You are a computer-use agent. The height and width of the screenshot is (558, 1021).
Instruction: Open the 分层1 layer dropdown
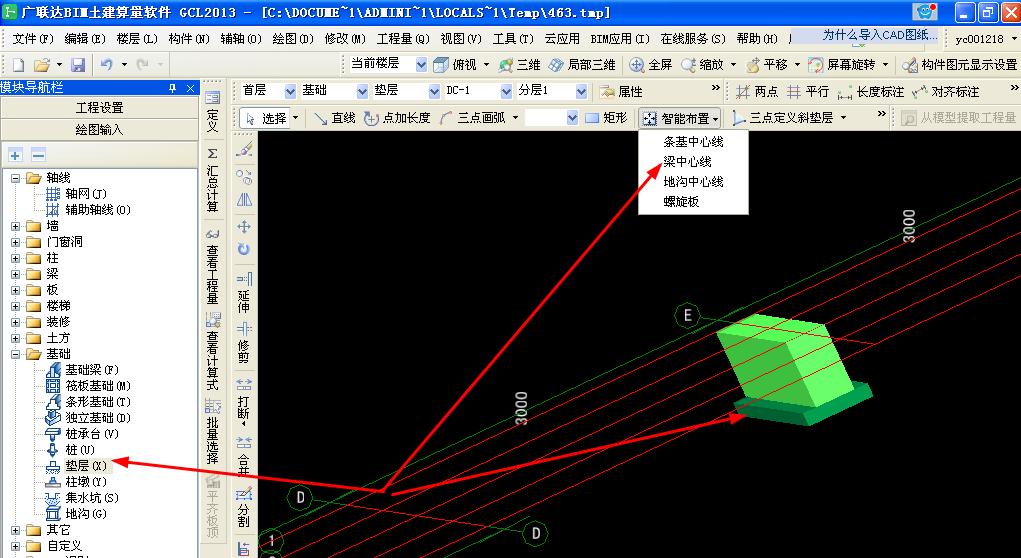tap(581, 91)
